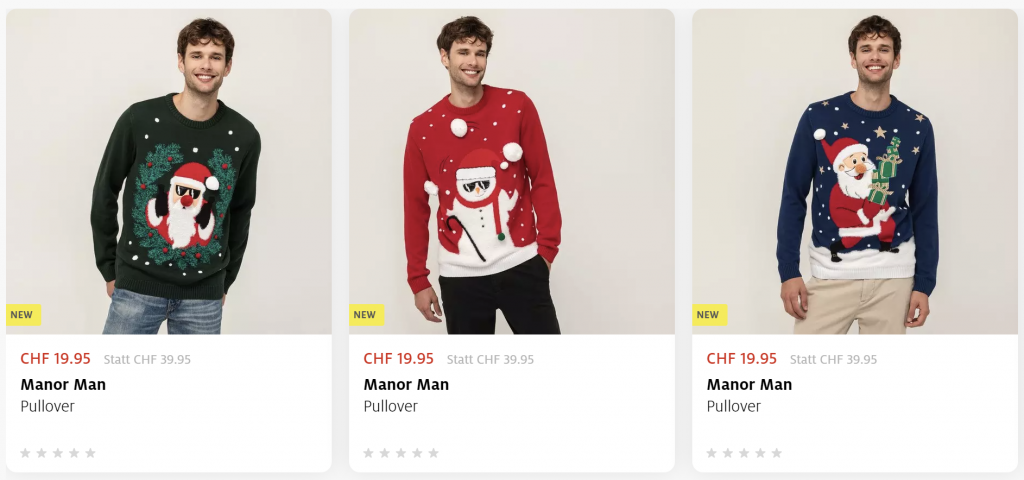Open the red snowman sweater photo
Screen dimensions: 1024x480
tap(511, 170)
